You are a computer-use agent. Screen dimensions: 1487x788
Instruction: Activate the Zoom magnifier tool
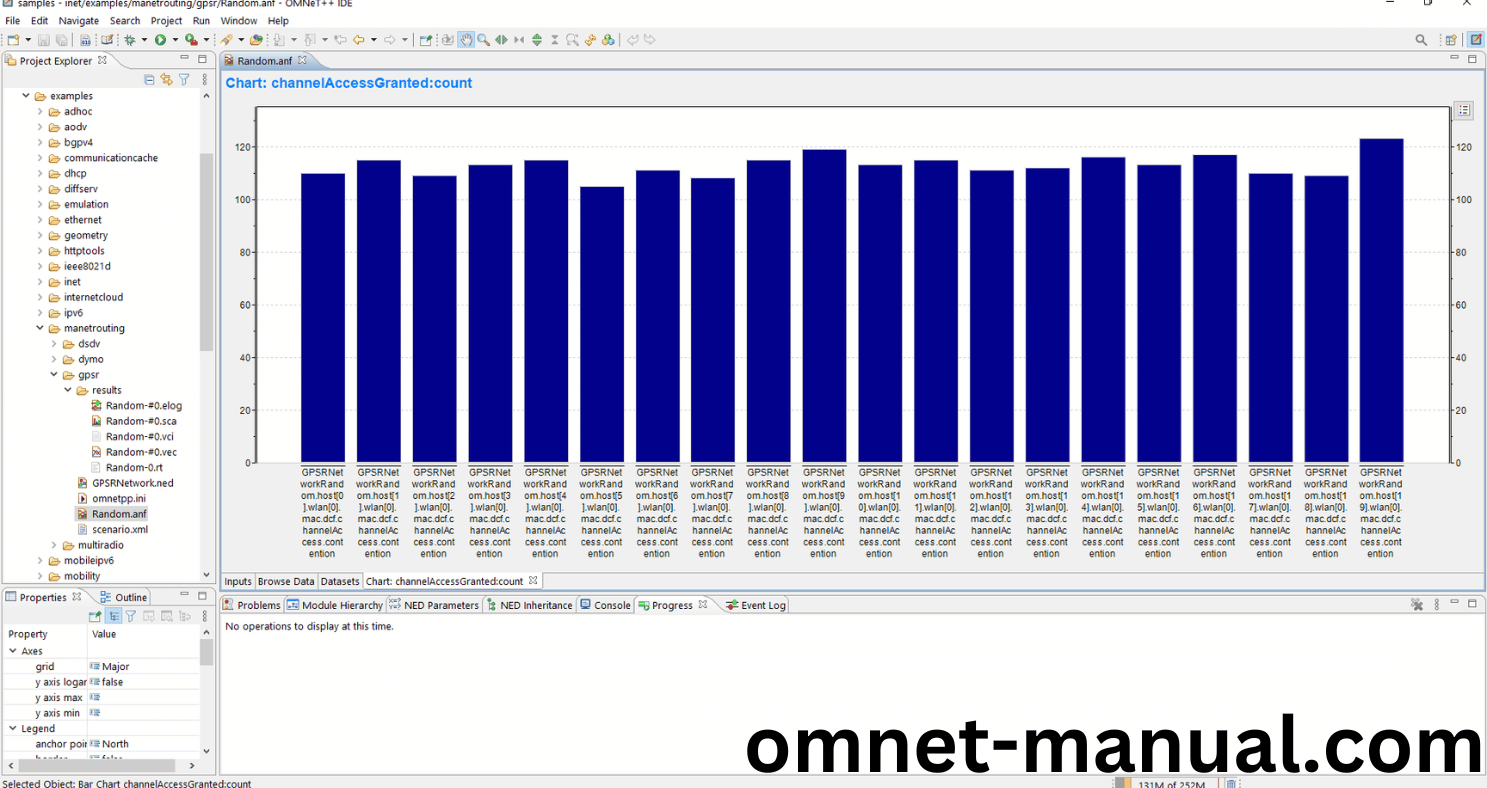[483, 41]
